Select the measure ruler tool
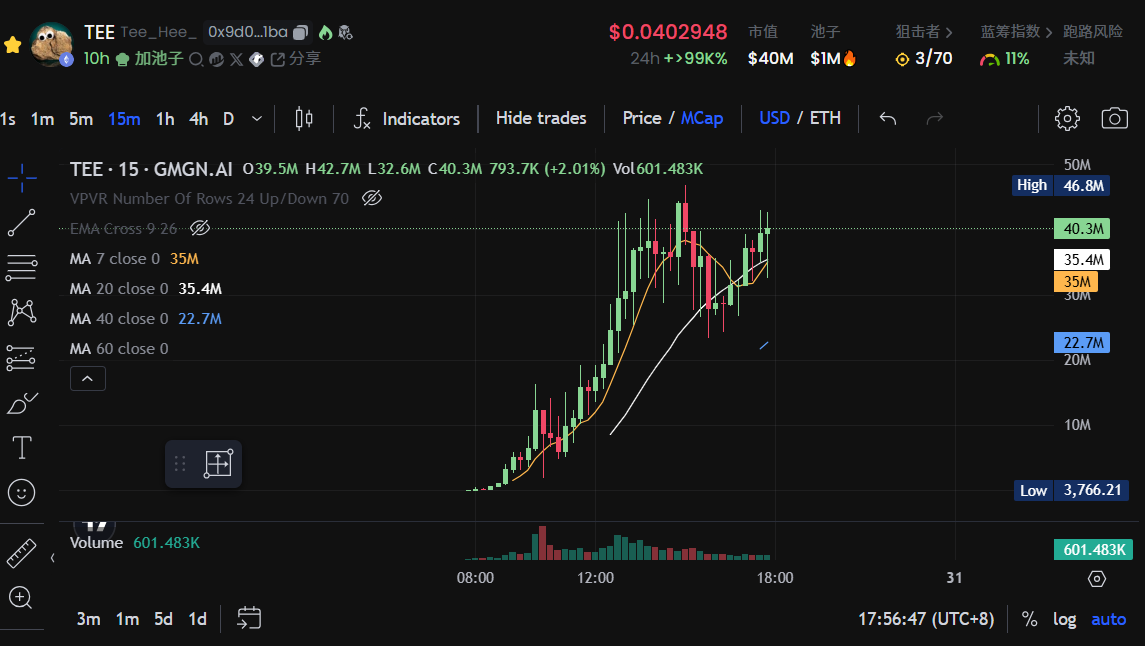The image size is (1145, 646). click(21, 550)
